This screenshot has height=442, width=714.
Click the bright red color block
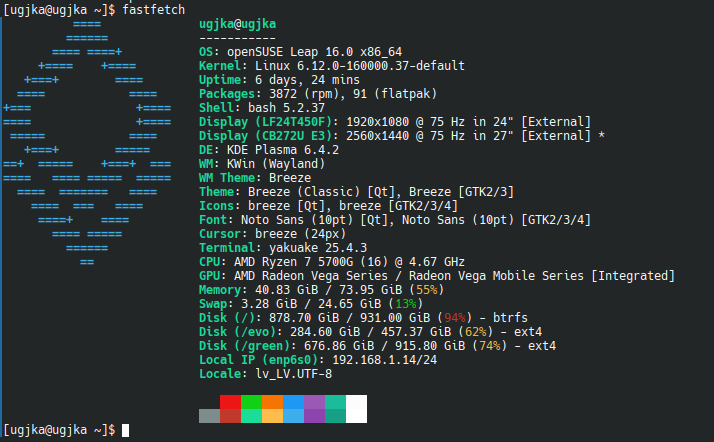(x=230, y=402)
